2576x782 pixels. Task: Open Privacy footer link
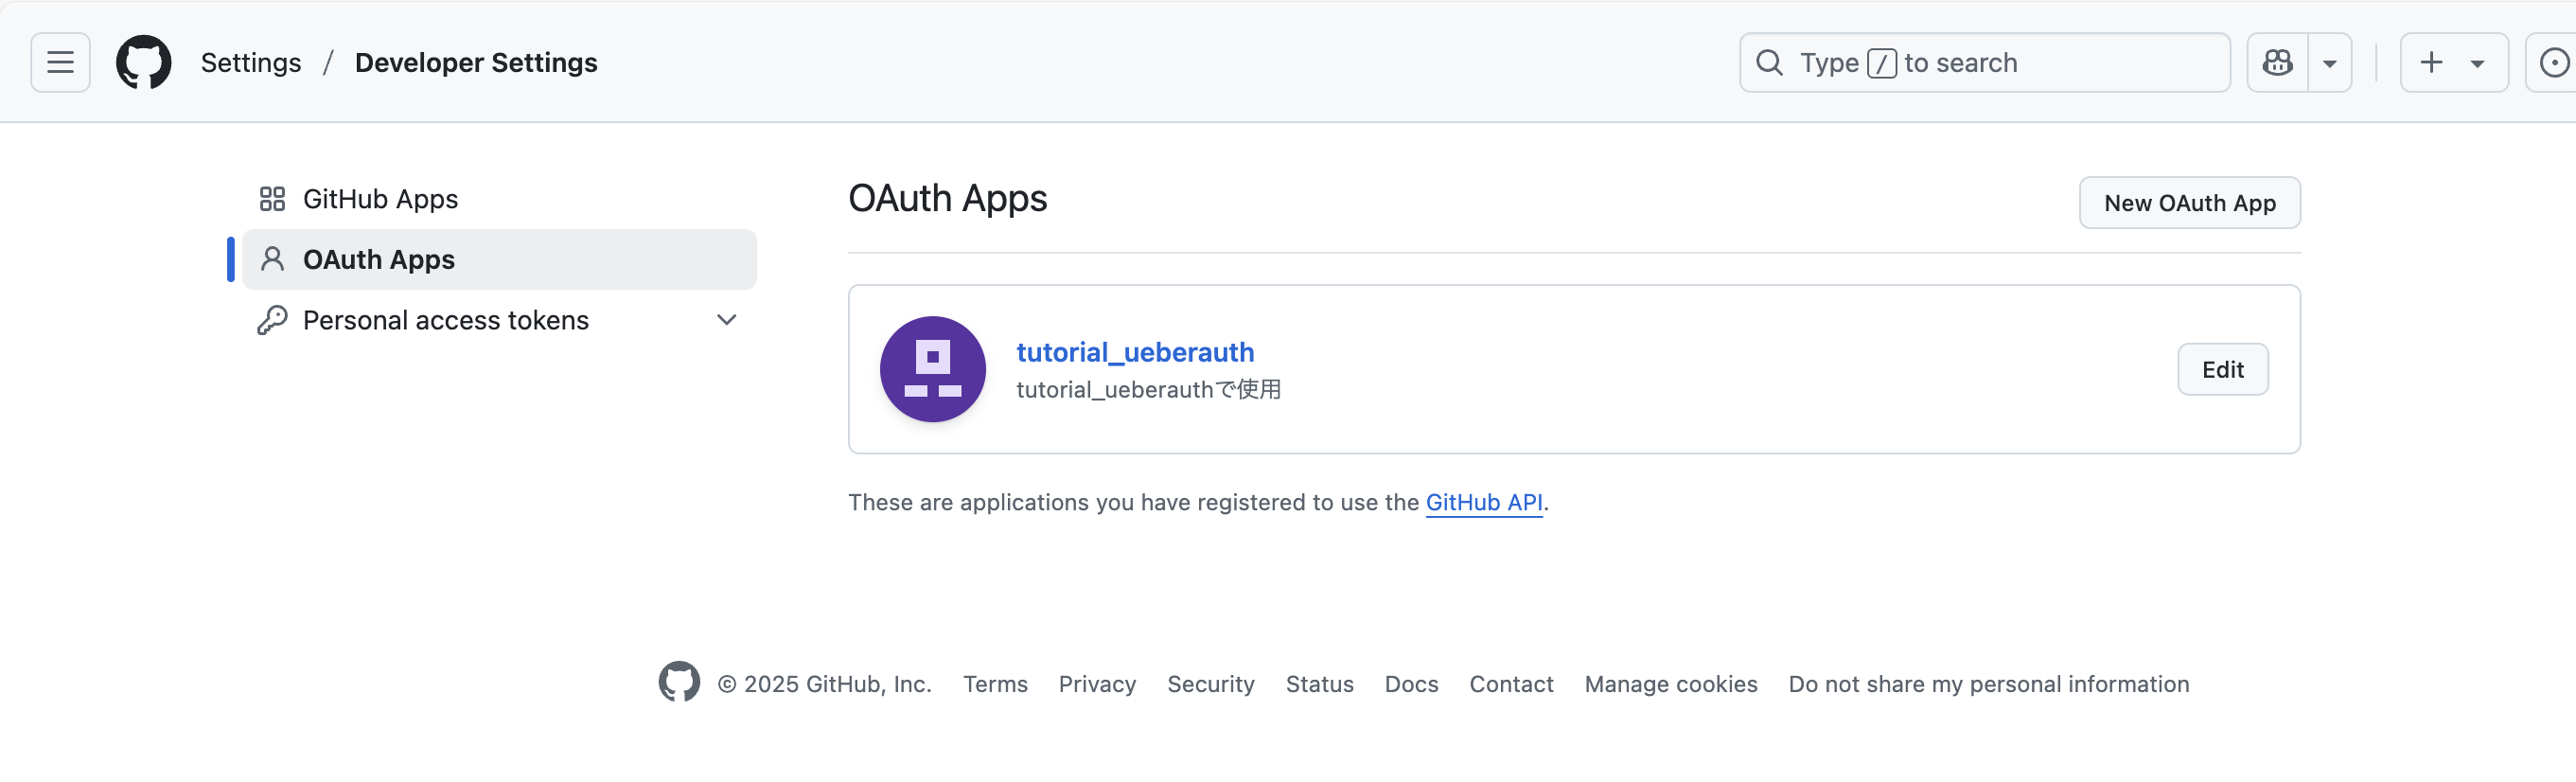point(1097,684)
